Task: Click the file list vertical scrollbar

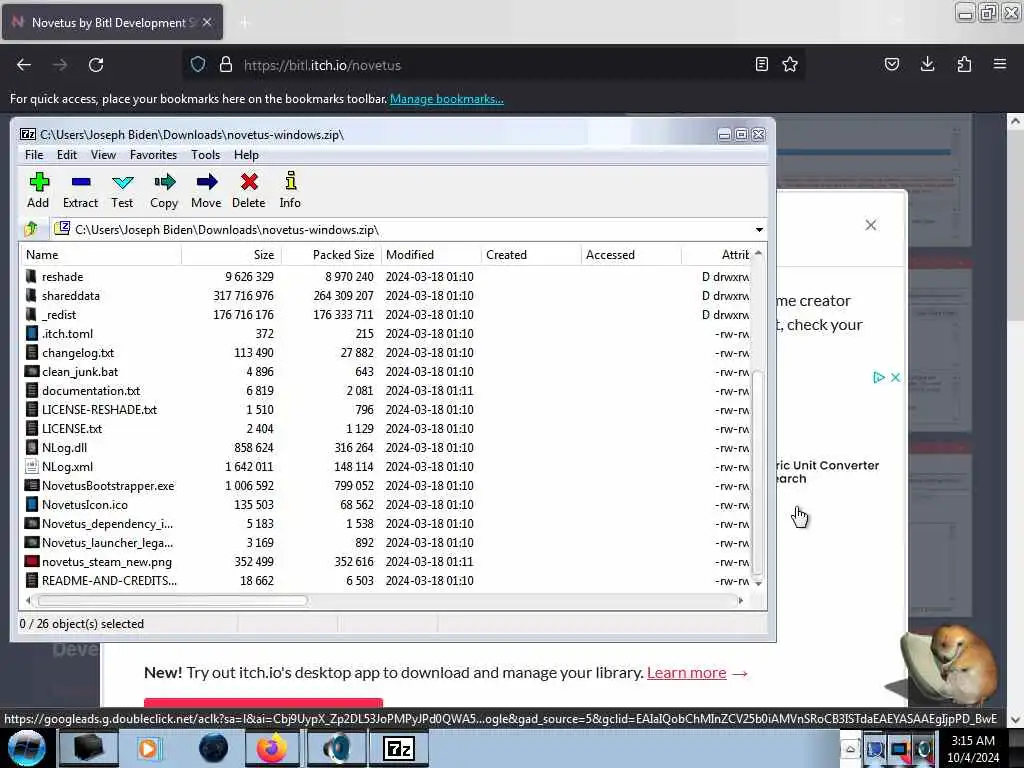Action: pyautogui.click(x=758, y=473)
